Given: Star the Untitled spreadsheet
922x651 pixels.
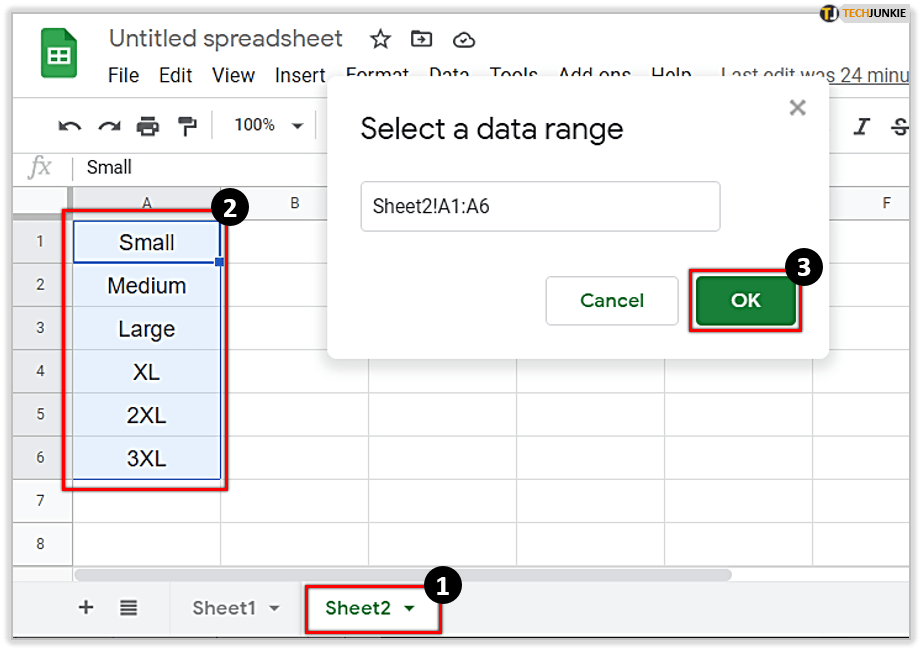Looking at the screenshot, I should [380, 39].
